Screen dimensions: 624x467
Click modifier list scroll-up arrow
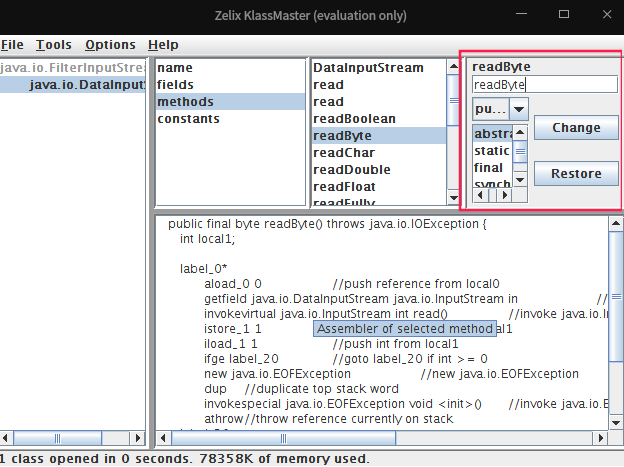pyautogui.click(x=520, y=132)
